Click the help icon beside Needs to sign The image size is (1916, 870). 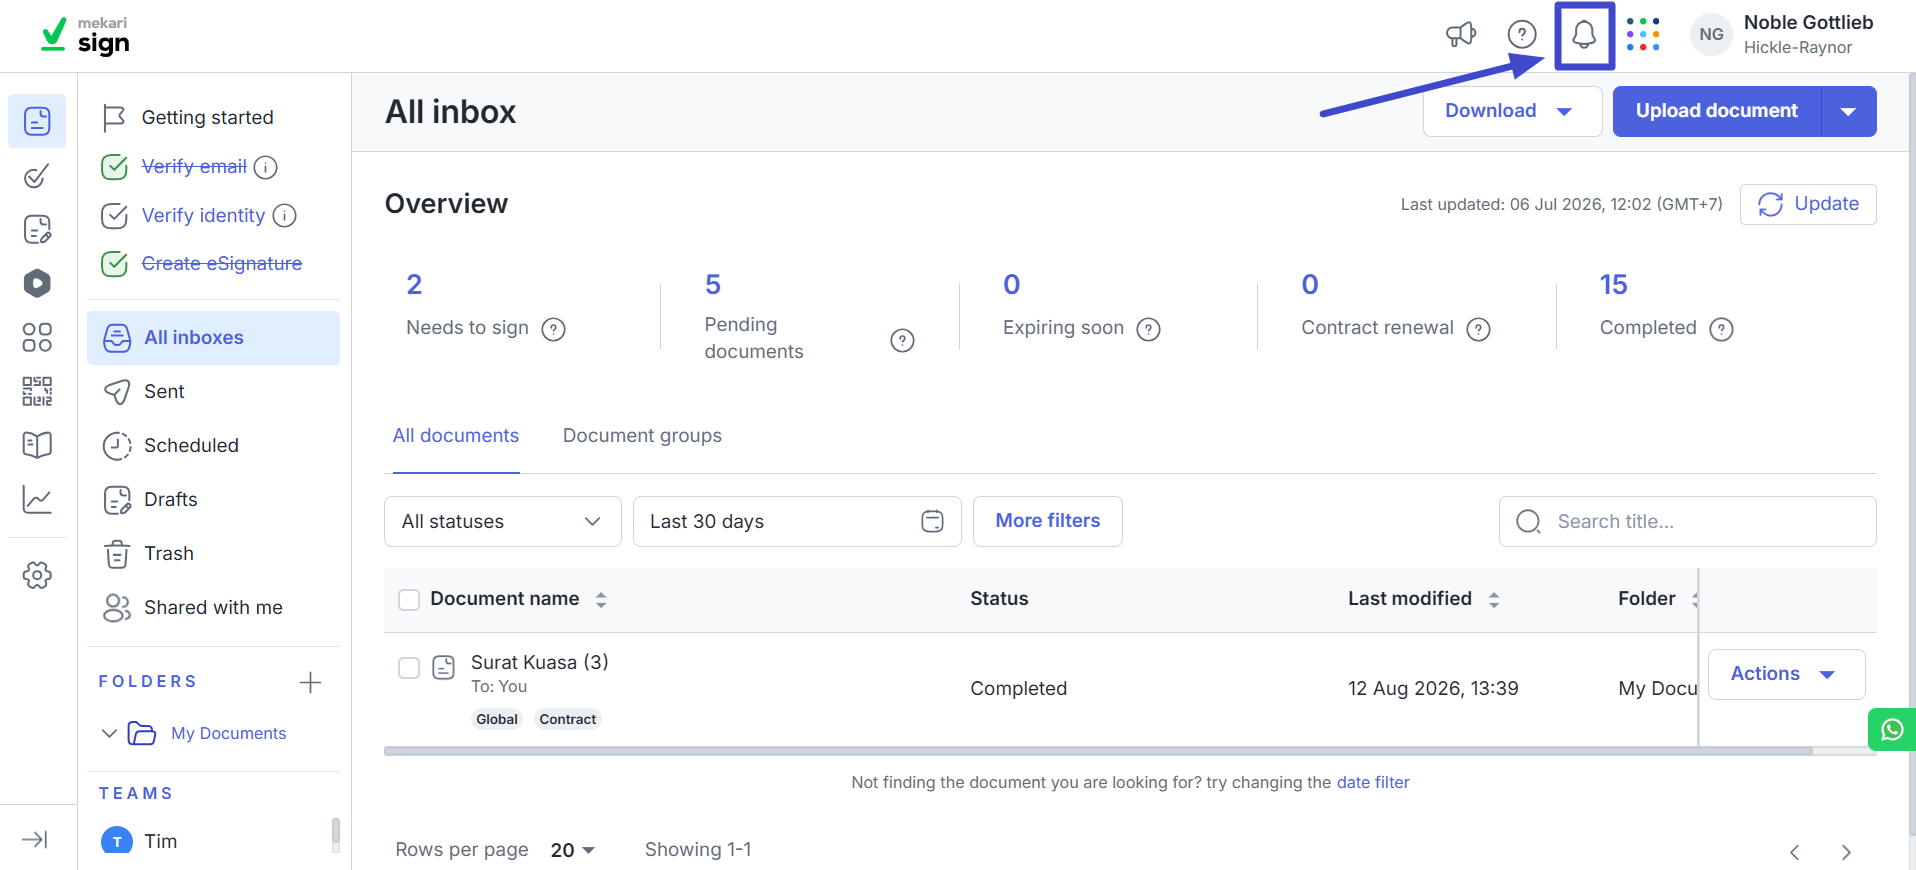click(x=553, y=329)
